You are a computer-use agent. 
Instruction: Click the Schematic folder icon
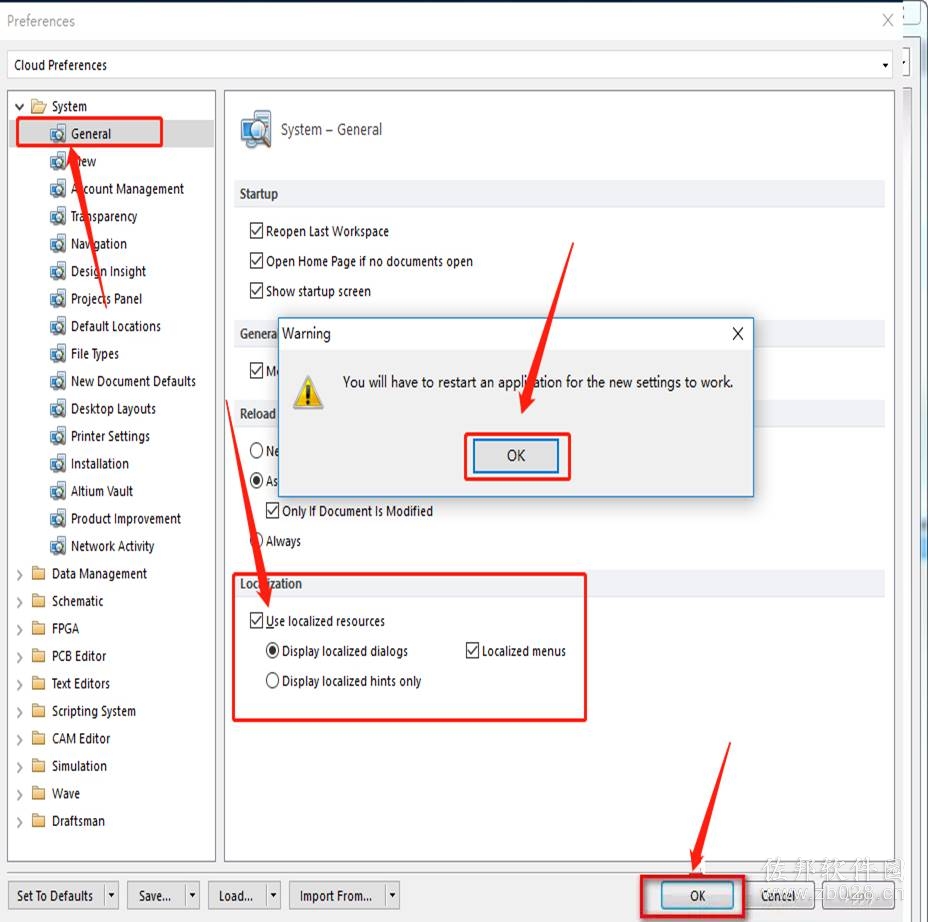coord(38,601)
